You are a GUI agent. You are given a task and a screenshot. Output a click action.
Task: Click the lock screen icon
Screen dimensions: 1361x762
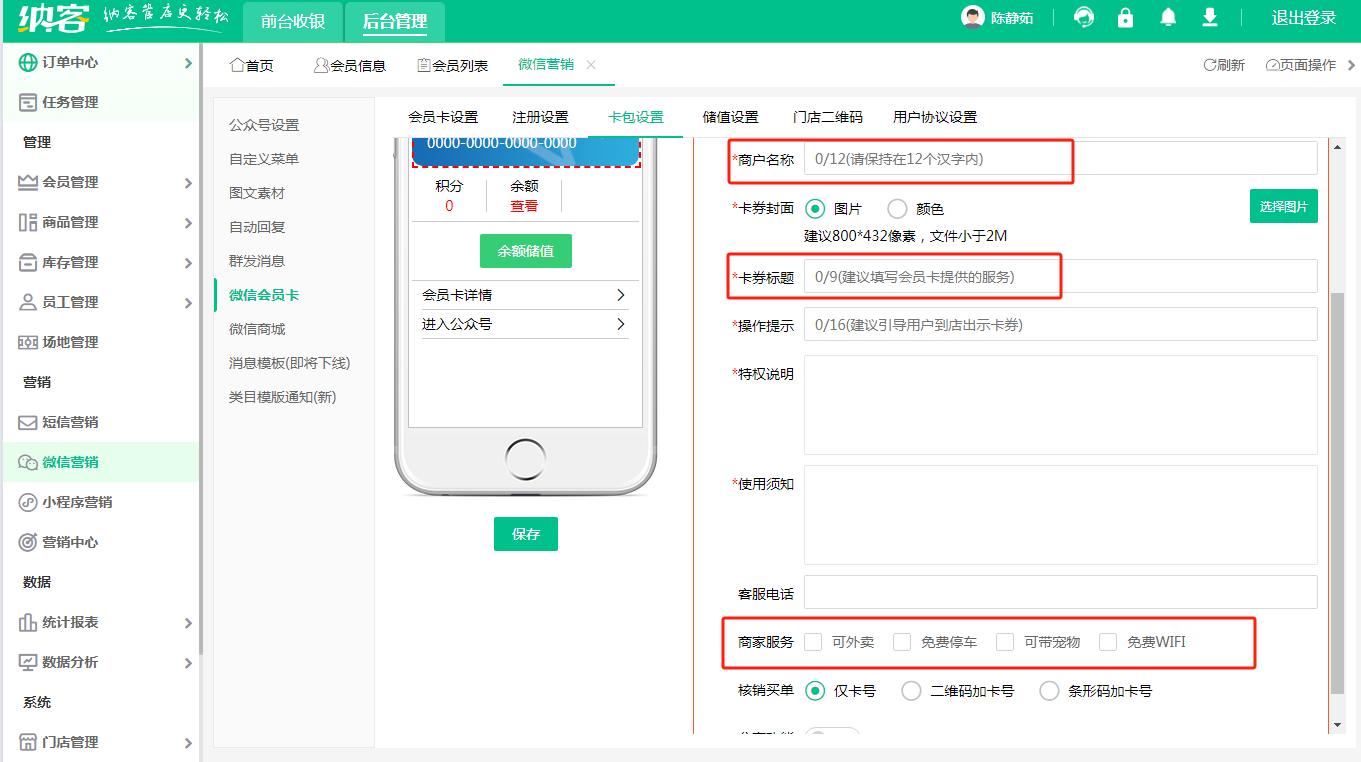tap(1126, 18)
